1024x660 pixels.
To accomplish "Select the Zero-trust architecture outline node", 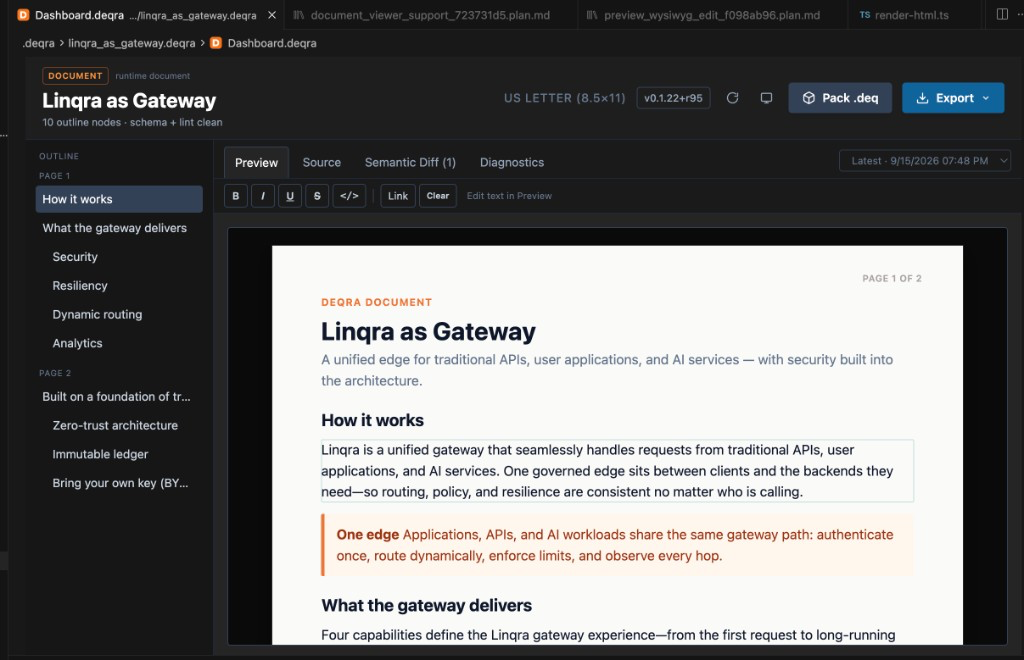I will [119, 425].
